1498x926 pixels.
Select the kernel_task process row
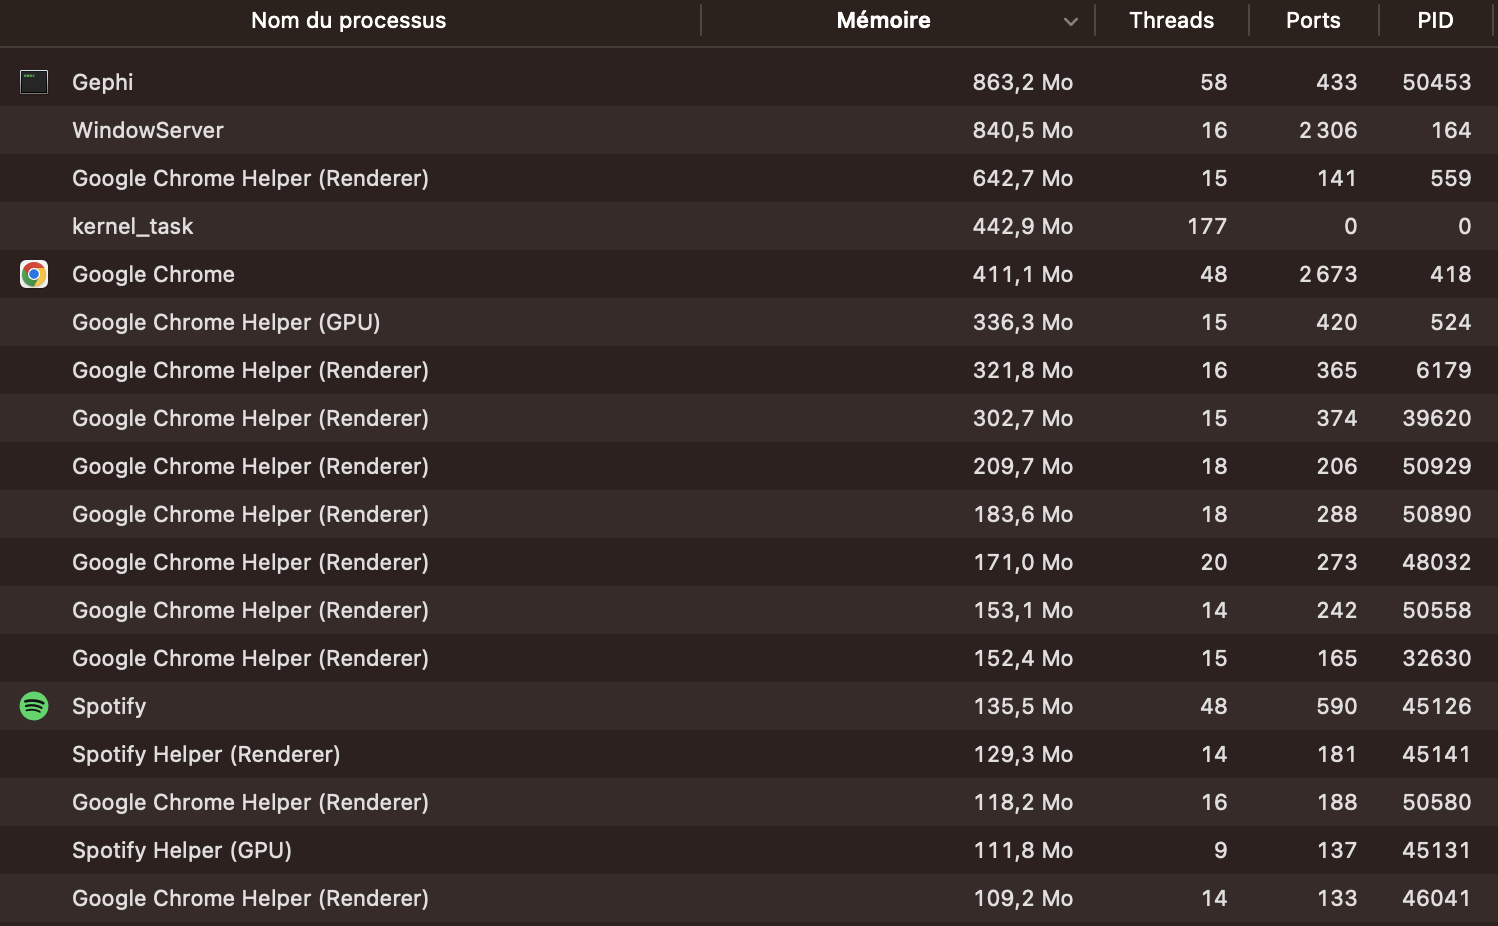point(133,226)
